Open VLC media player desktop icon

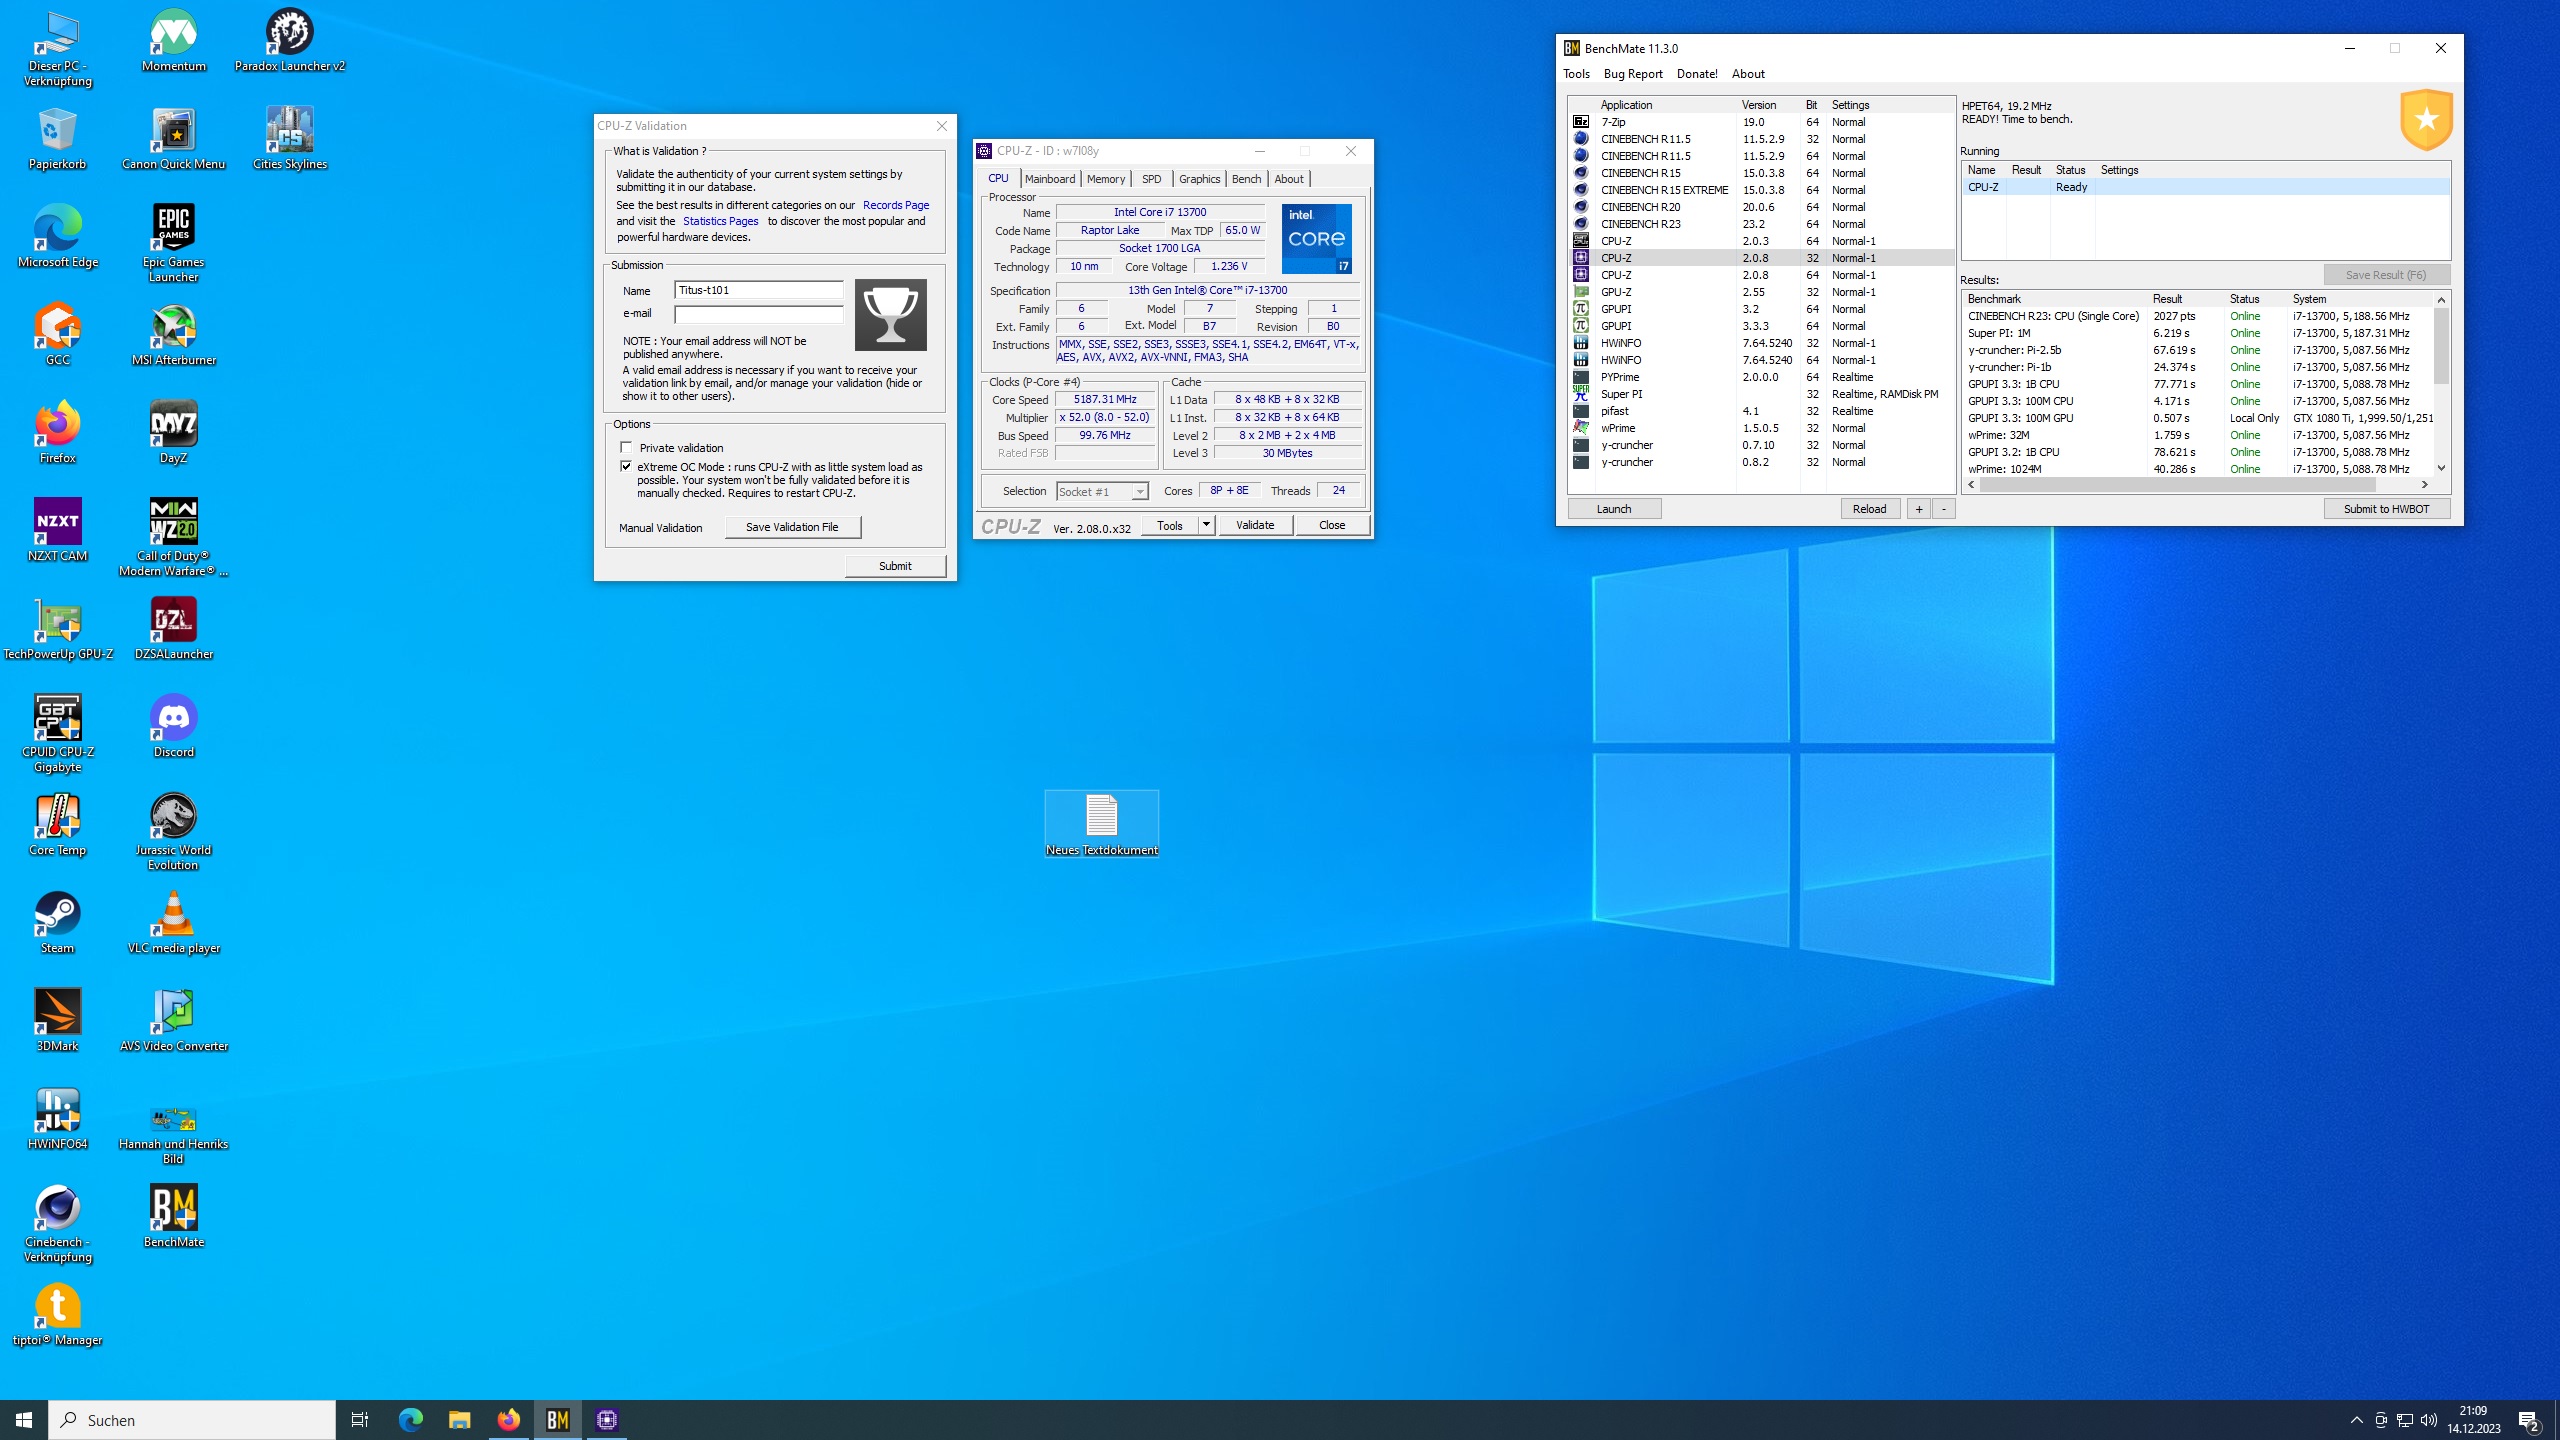pyautogui.click(x=173, y=923)
